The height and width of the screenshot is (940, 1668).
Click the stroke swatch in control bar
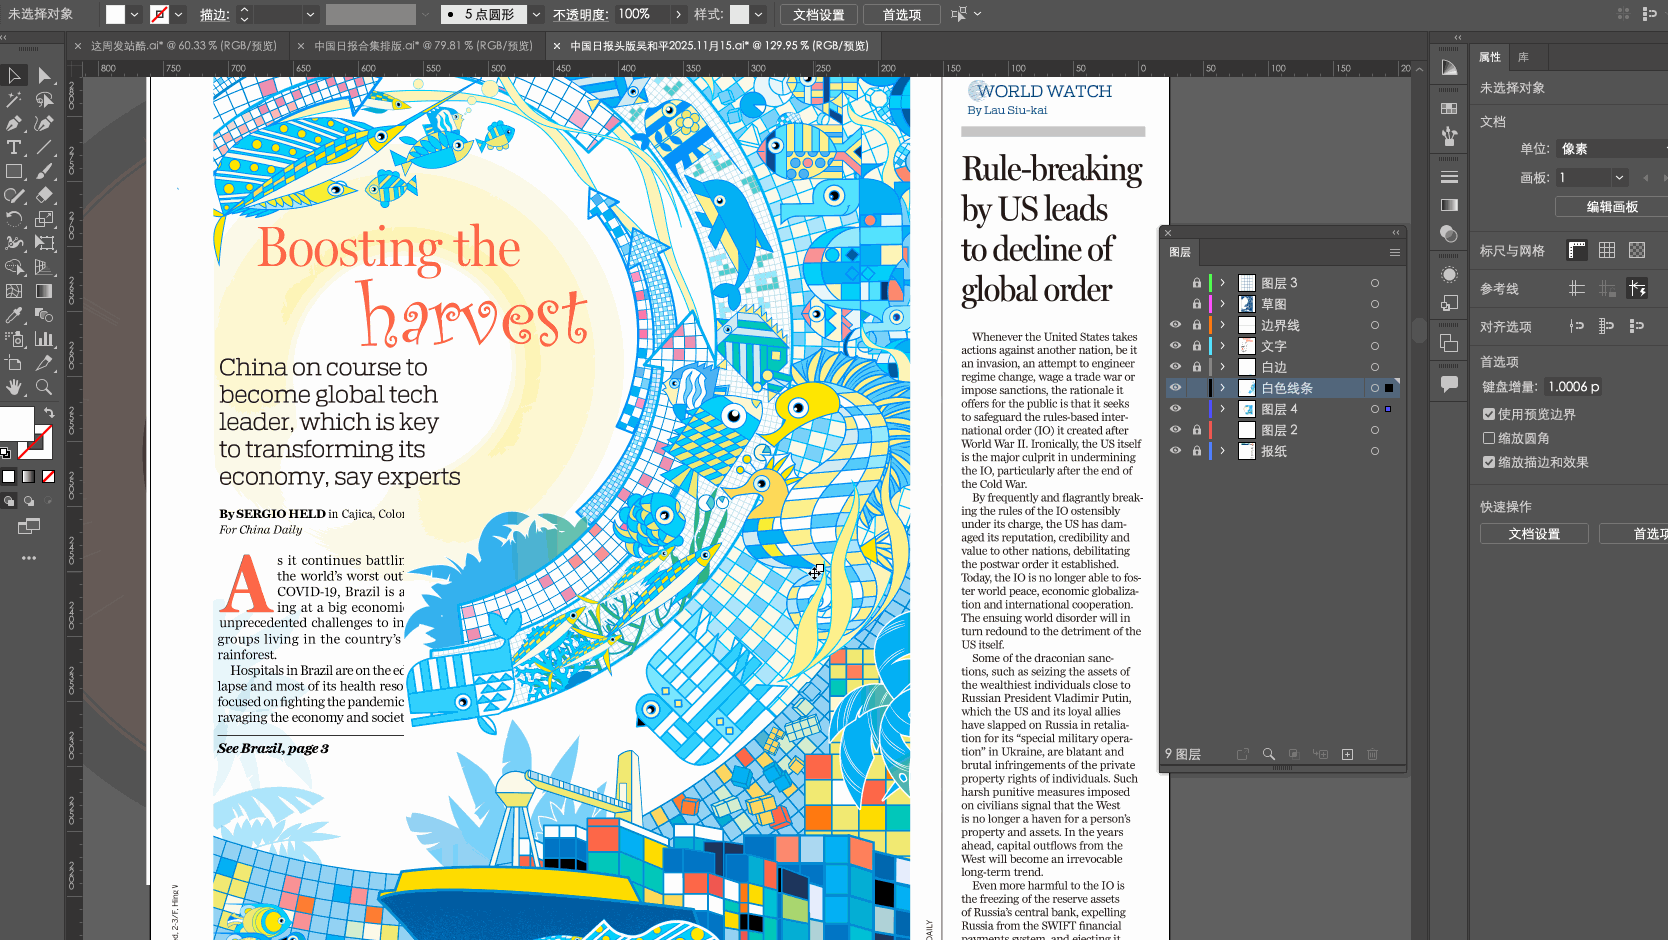coord(159,14)
